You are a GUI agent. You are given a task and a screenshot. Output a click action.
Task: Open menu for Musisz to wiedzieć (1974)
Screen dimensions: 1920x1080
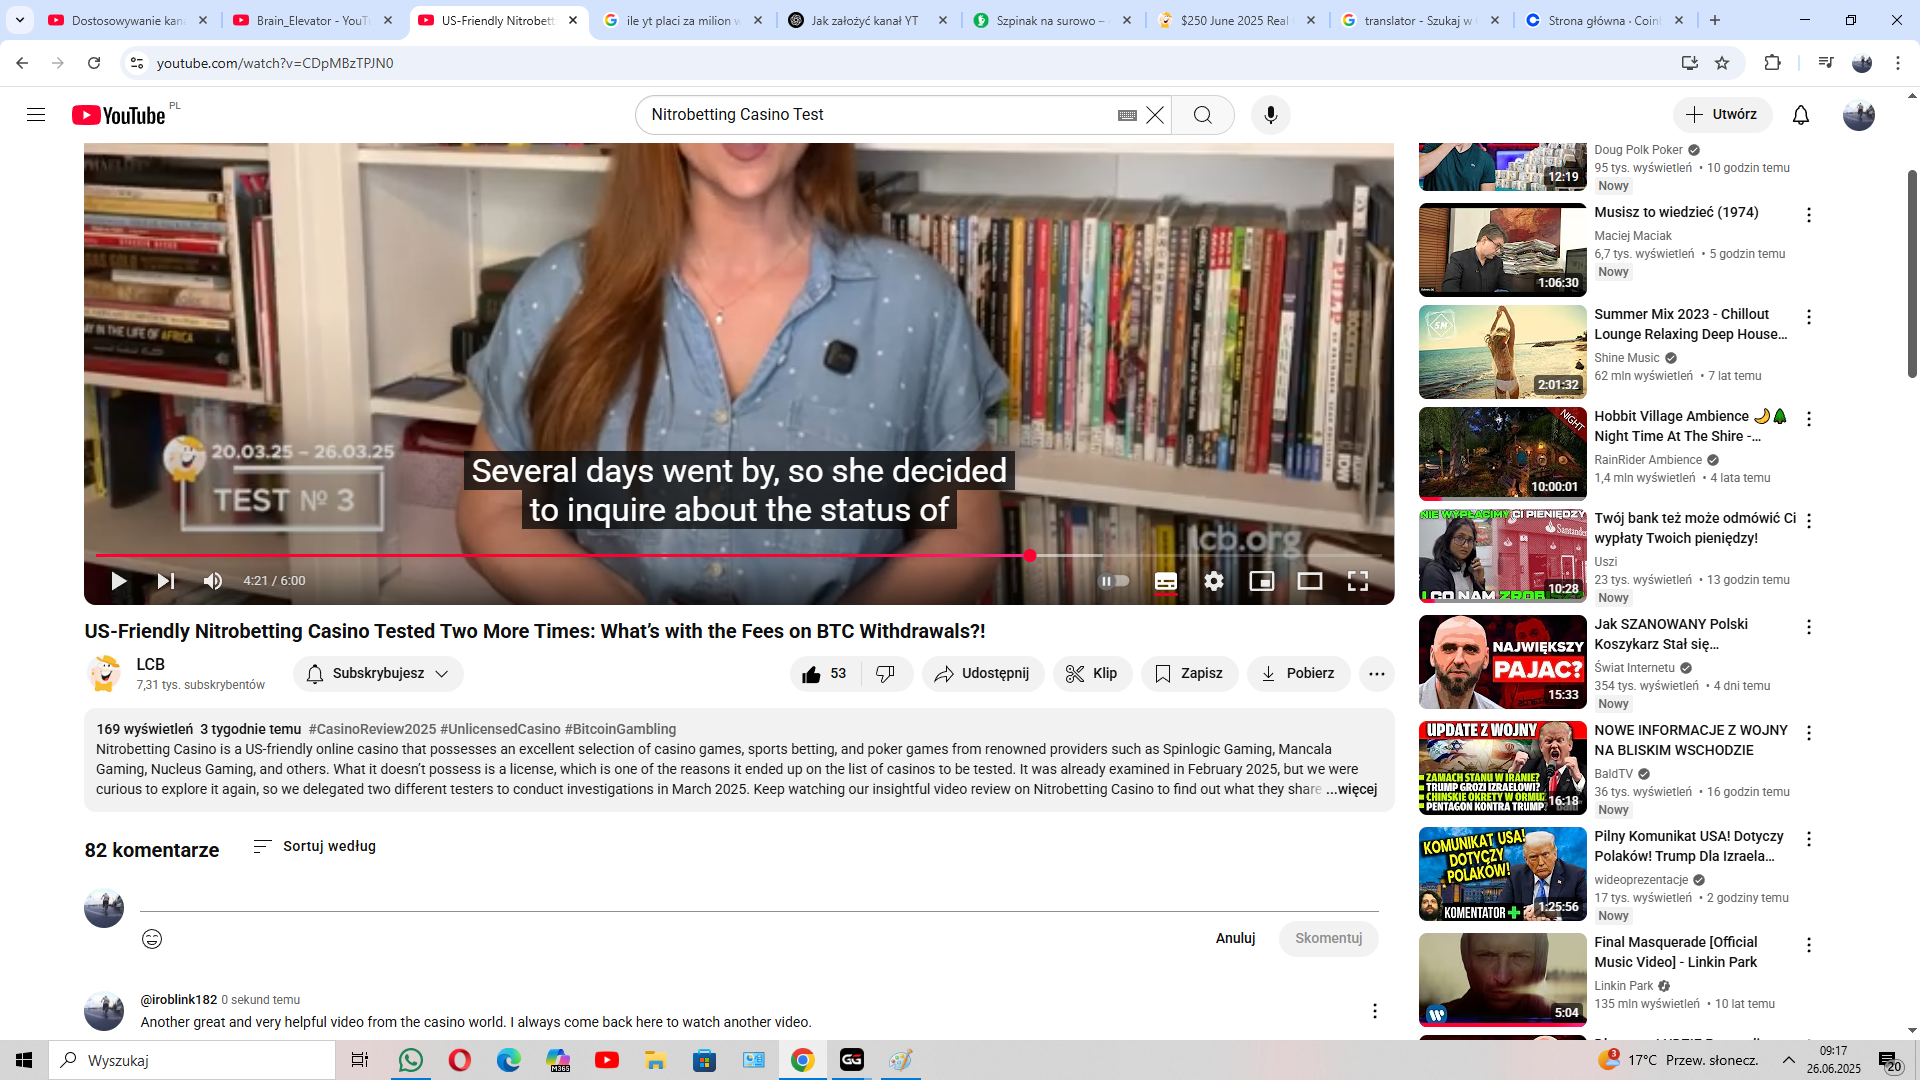pyautogui.click(x=1809, y=215)
